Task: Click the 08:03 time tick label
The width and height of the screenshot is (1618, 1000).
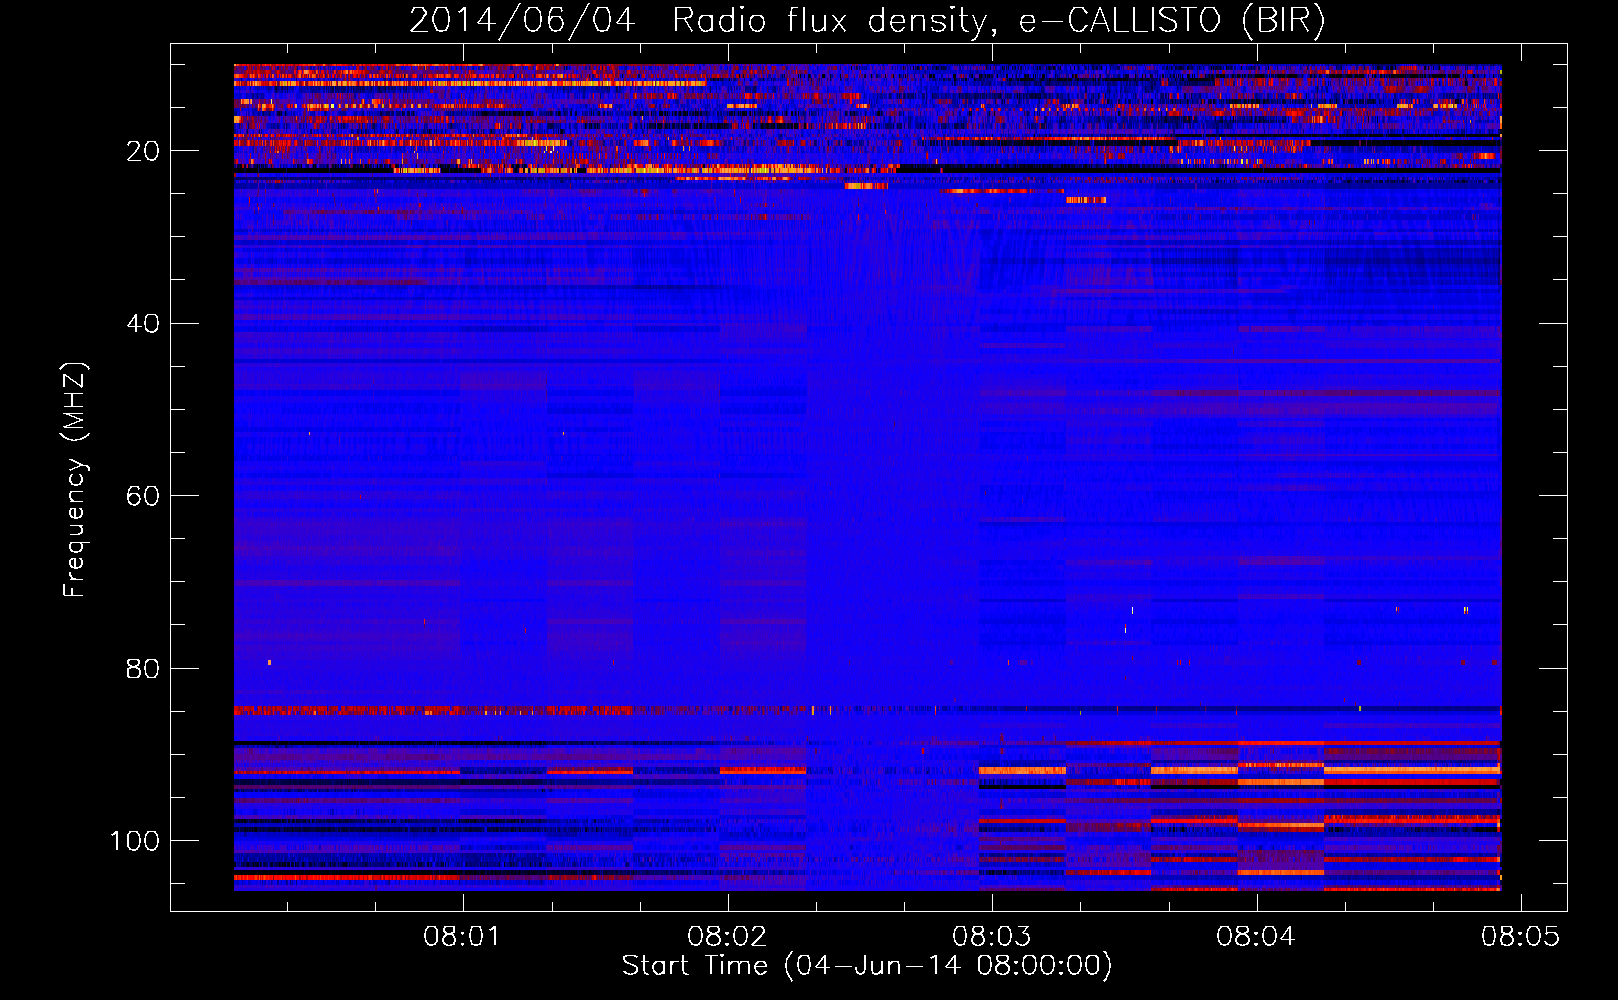Action: pyautogui.click(x=991, y=936)
